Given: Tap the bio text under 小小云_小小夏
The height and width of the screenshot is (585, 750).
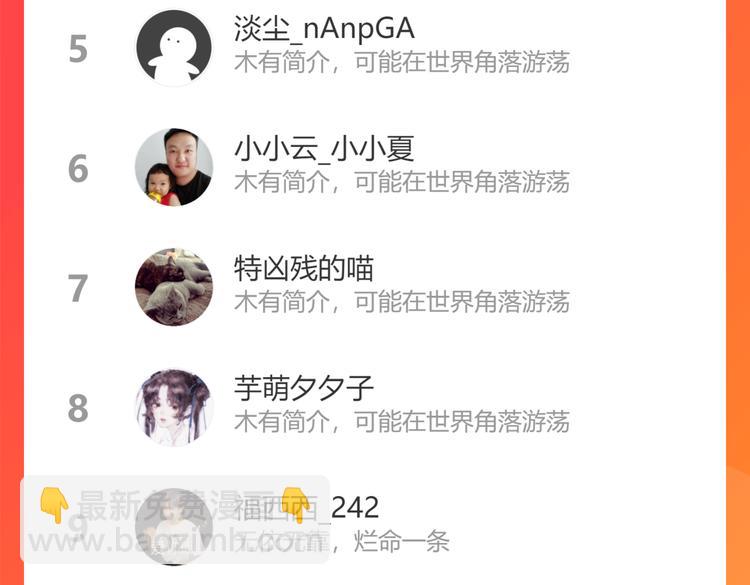Looking at the screenshot, I should 402,182.
